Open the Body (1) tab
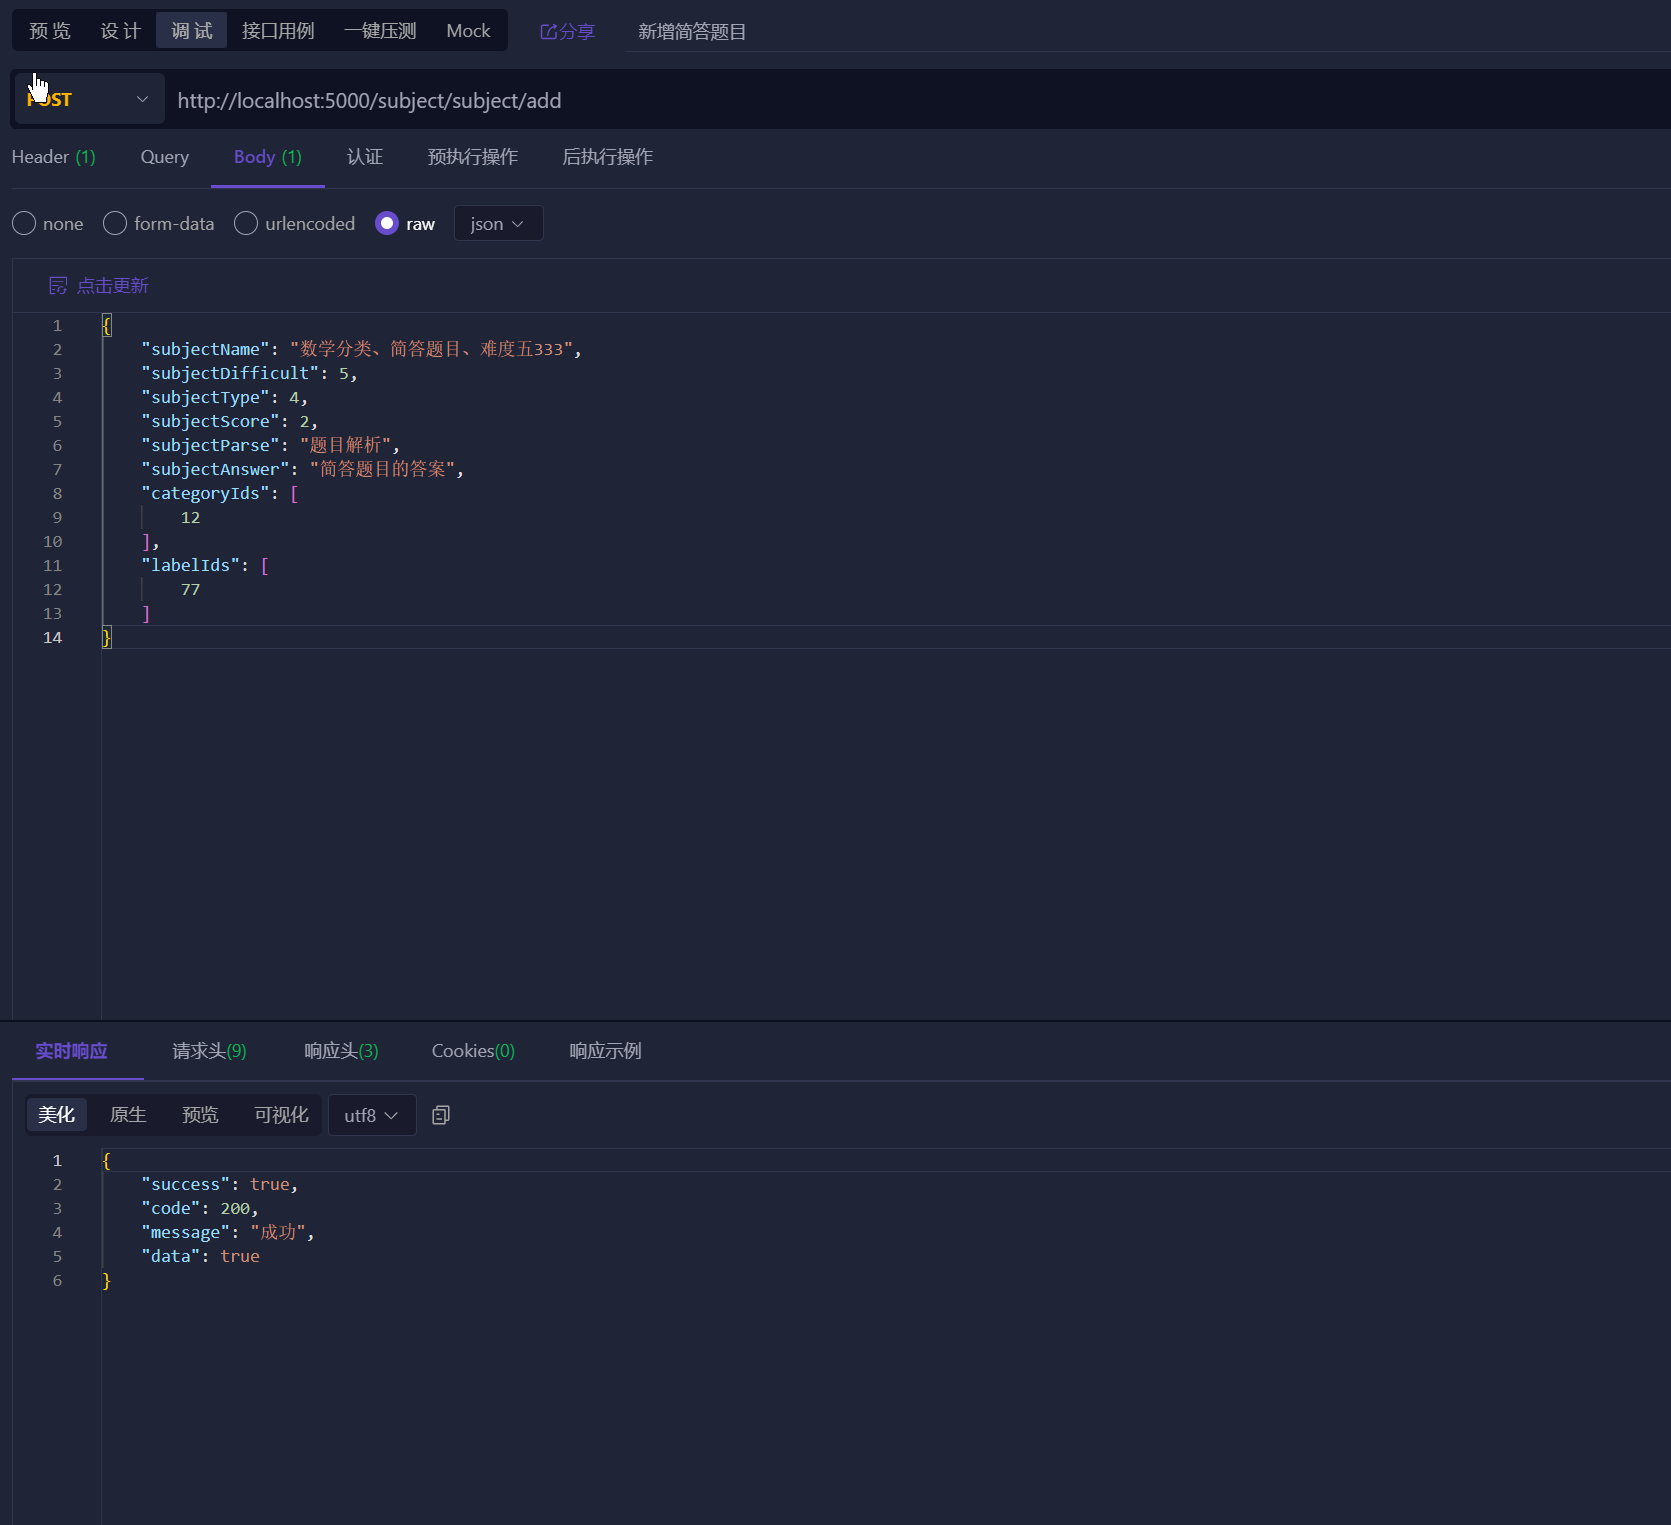Viewport: 1671px width, 1525px height. pyautogui.click(x=268, y=157)
